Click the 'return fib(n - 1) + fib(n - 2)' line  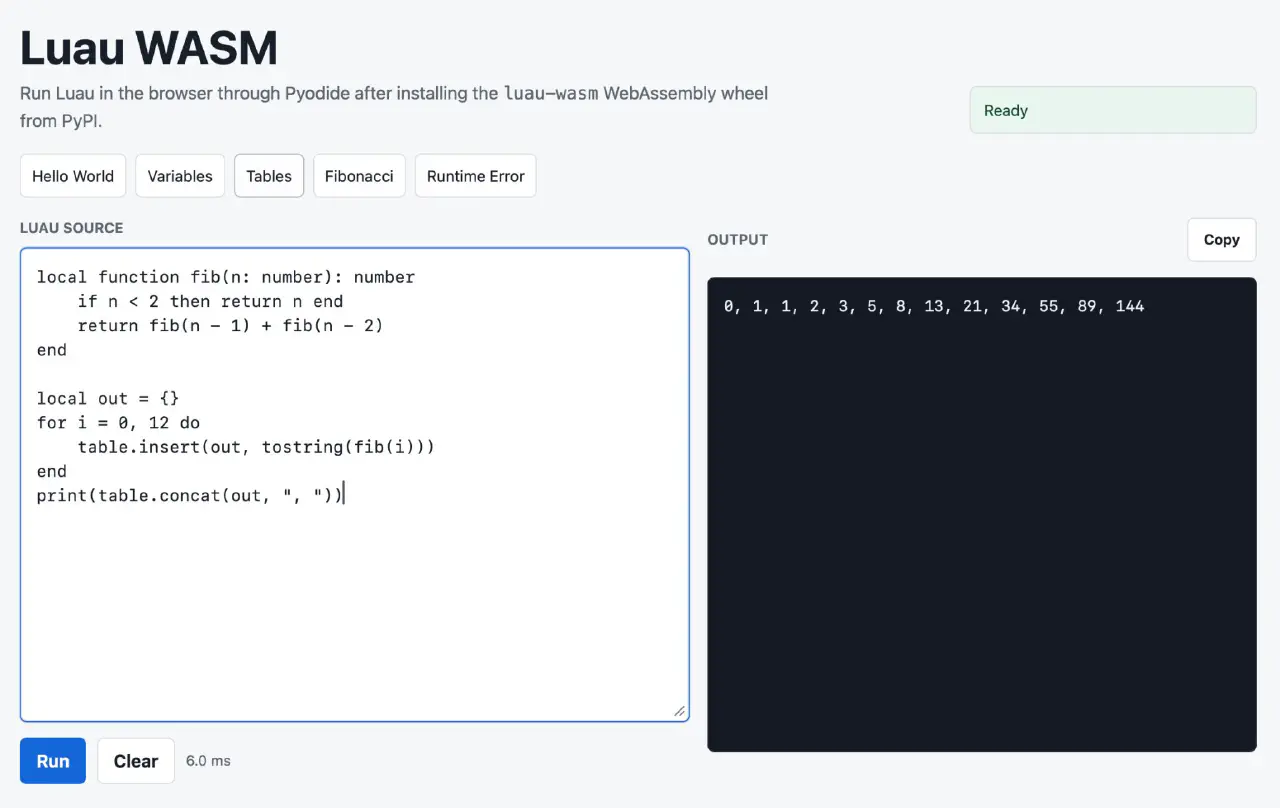(230, 325)
